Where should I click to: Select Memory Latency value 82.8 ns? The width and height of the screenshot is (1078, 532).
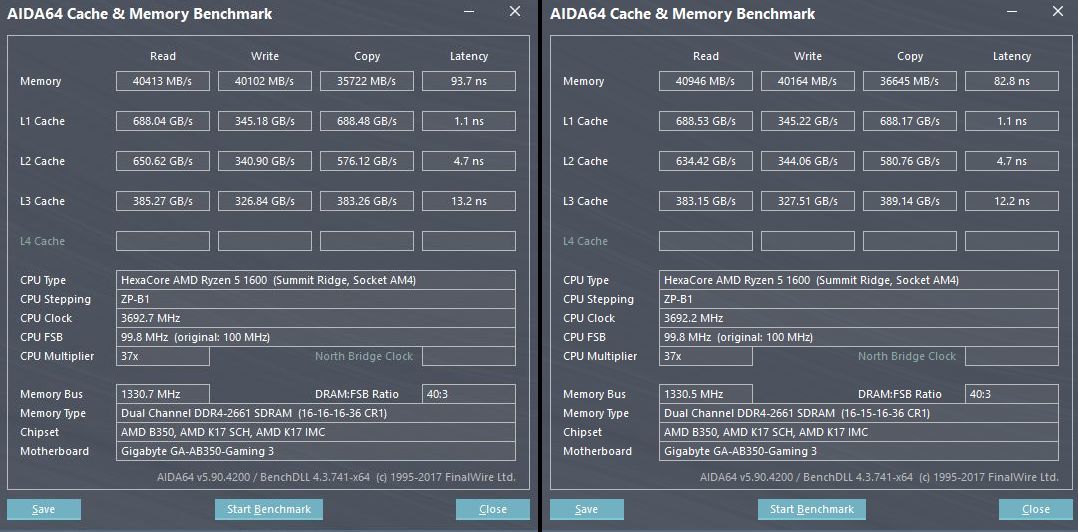(x=1012, y=81)
